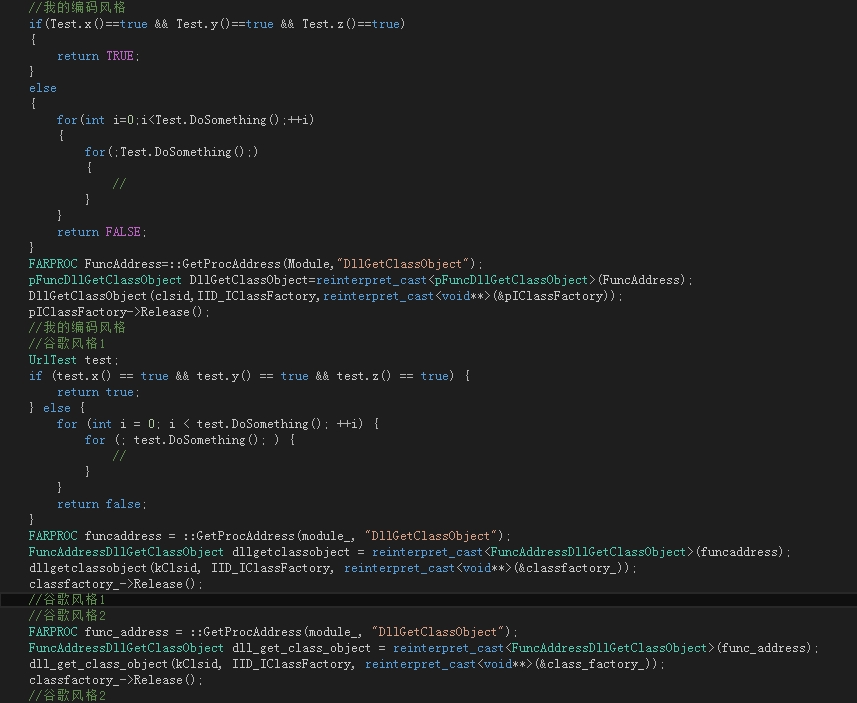The width and height of the screenshot is (857, 703).
Task: Click the 'dllgetclassobject(kClsid,' call line
Action: coord(333,568)
